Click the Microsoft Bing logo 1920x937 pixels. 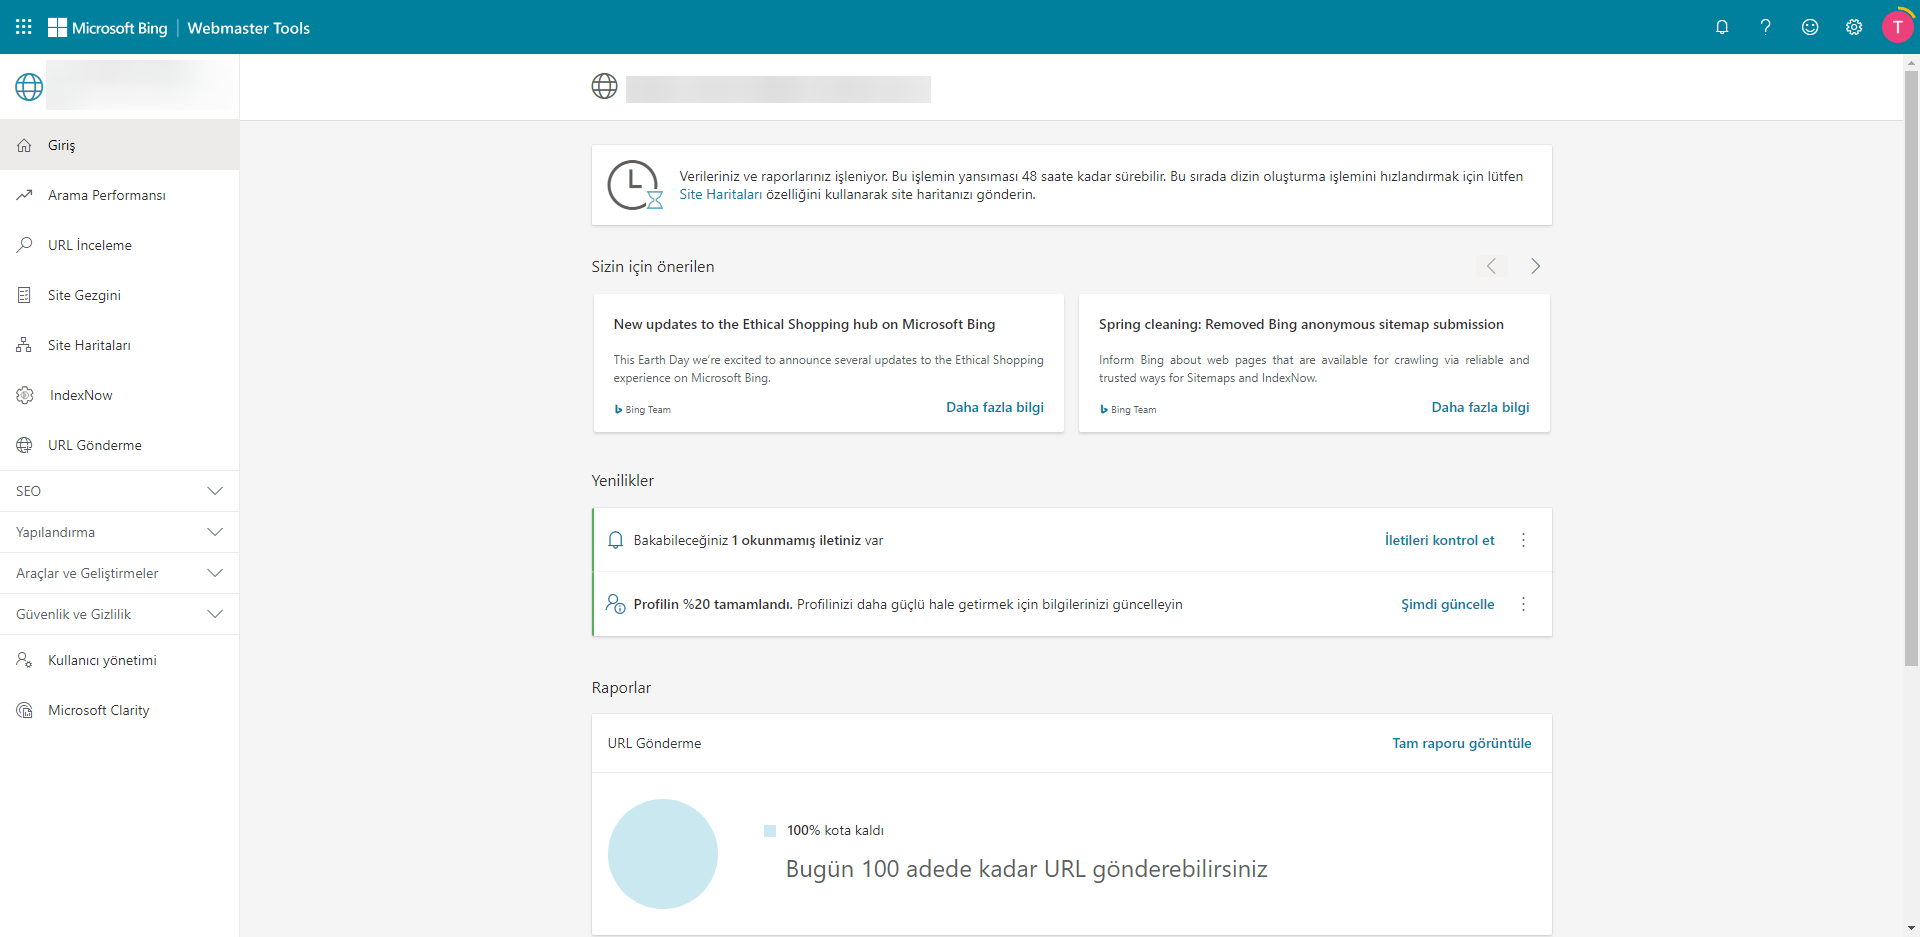[108, 28]
